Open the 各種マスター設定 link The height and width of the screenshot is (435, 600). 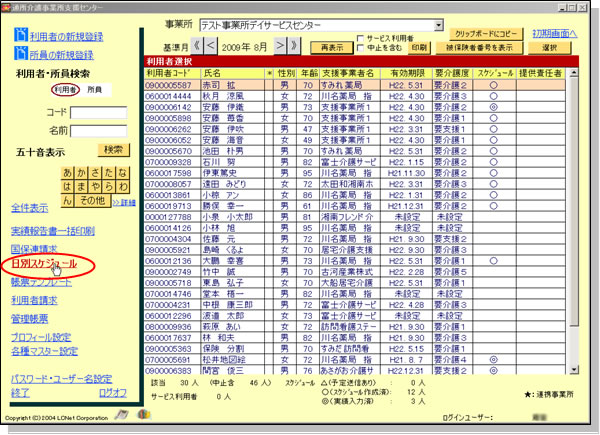[45, 351]
